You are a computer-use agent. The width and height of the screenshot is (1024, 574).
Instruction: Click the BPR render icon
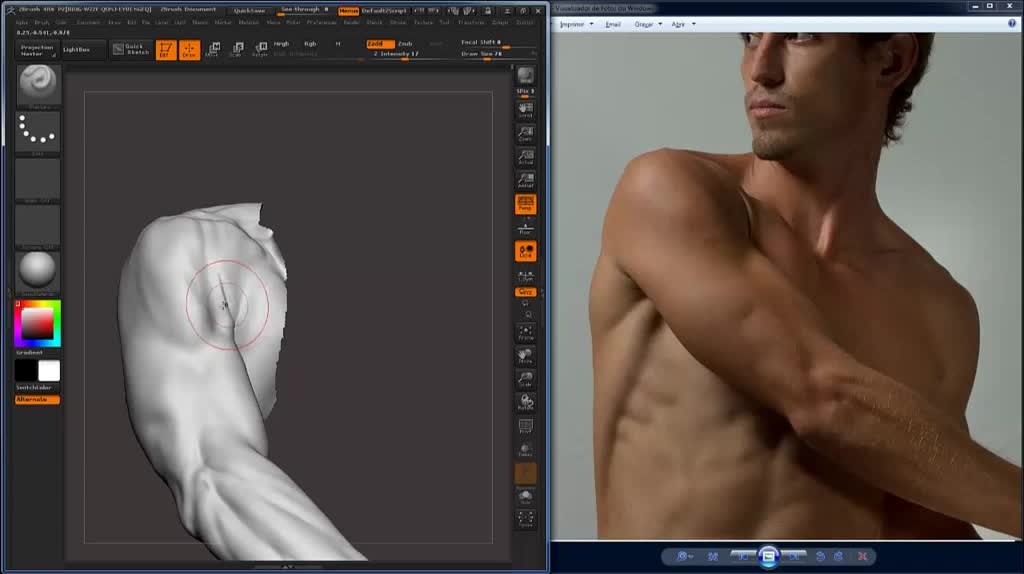click(x=525, y=77)
